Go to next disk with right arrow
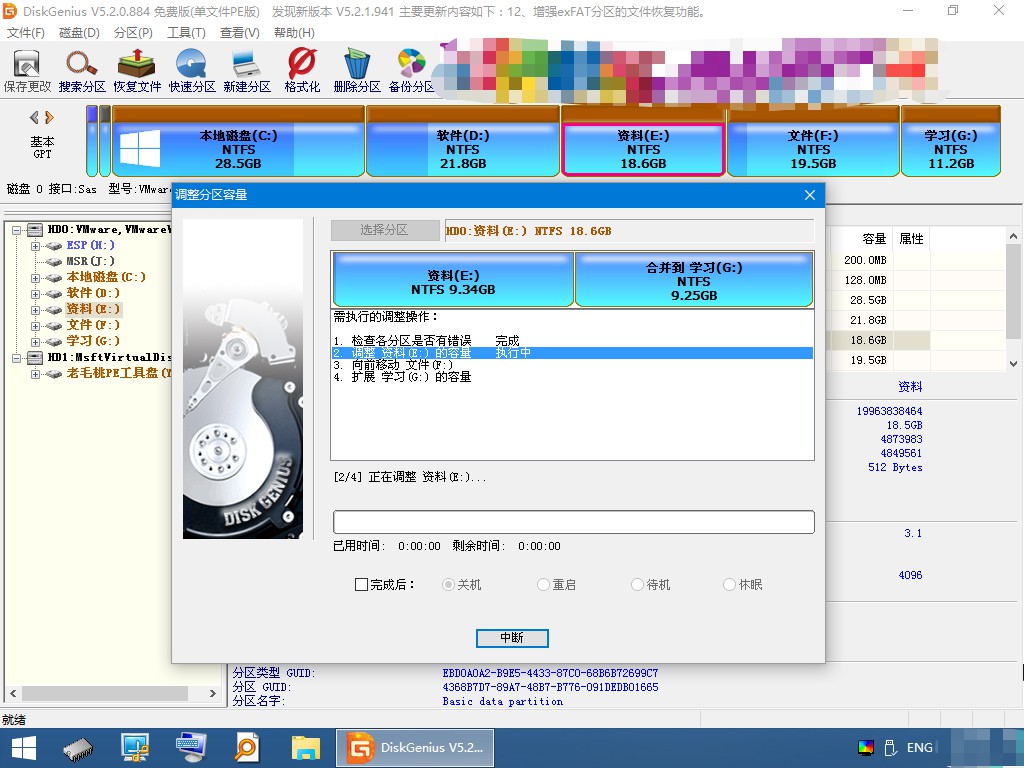The width and height of the screenshot is (1024, 768). click(x=50, y=118)
